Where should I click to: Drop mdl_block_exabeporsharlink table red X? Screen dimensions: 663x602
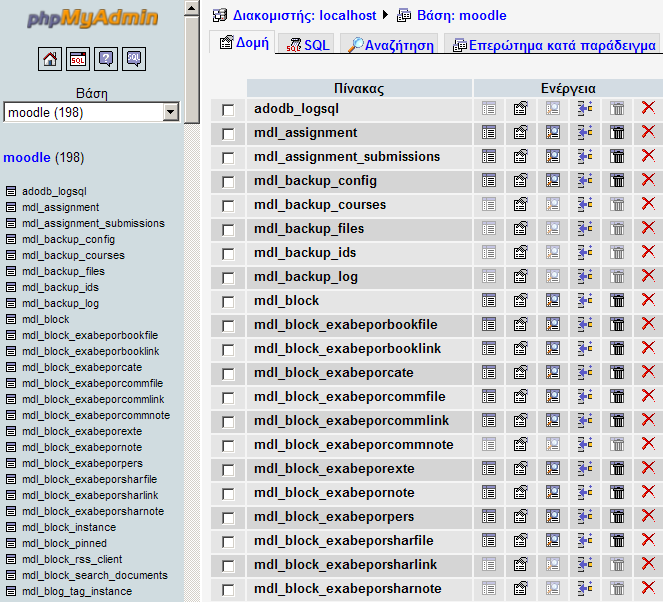[x=648, y=564]
